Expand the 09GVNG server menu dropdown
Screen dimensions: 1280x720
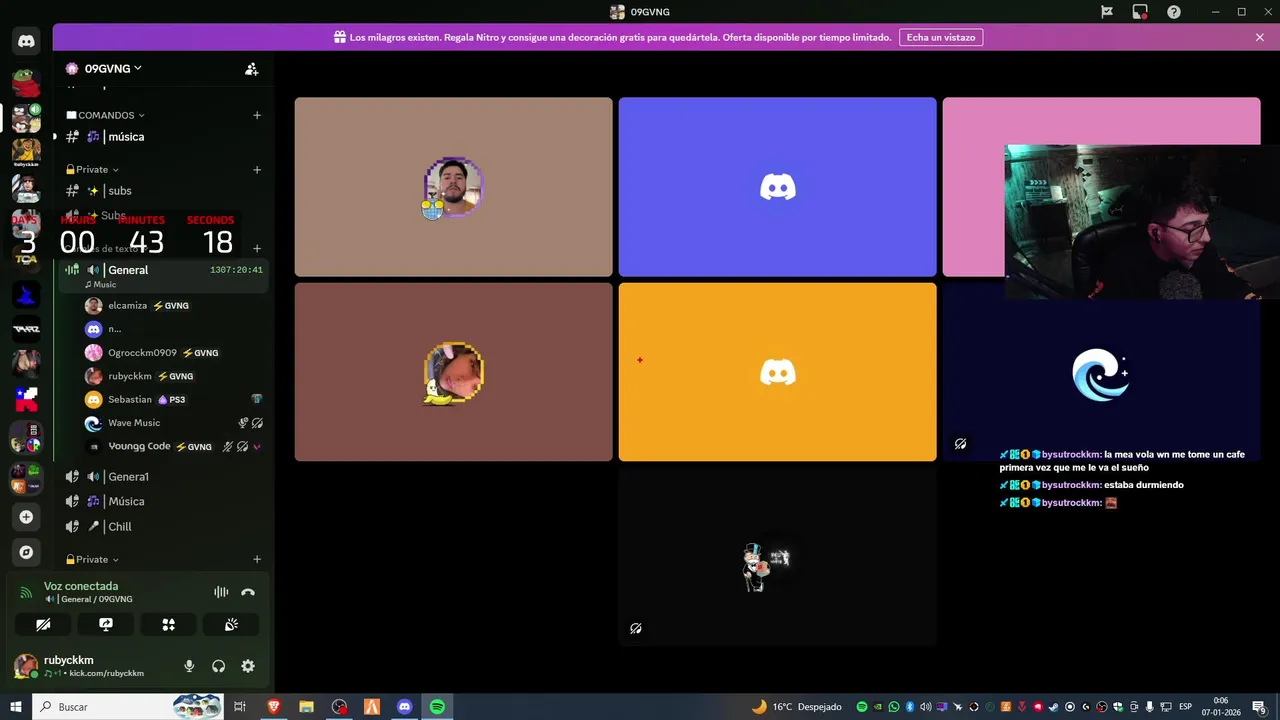(138, 68)
